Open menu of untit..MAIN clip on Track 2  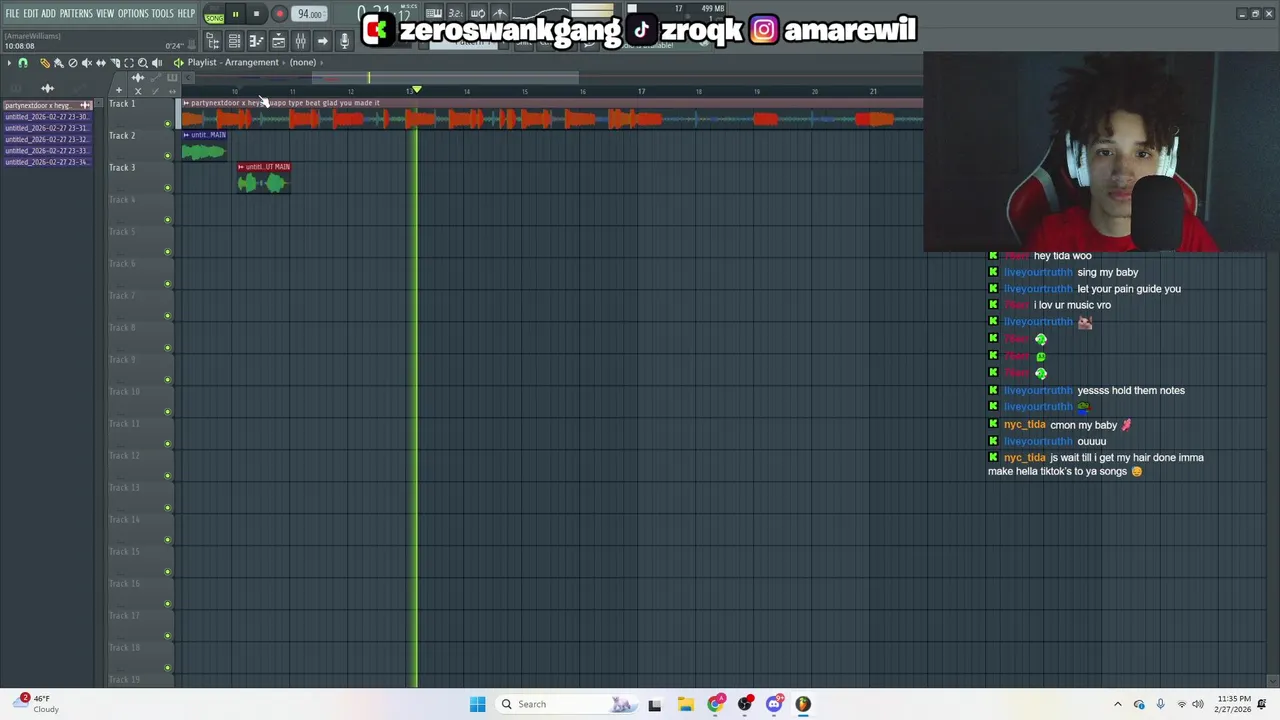pyautogui.click(x=186, y=135)
